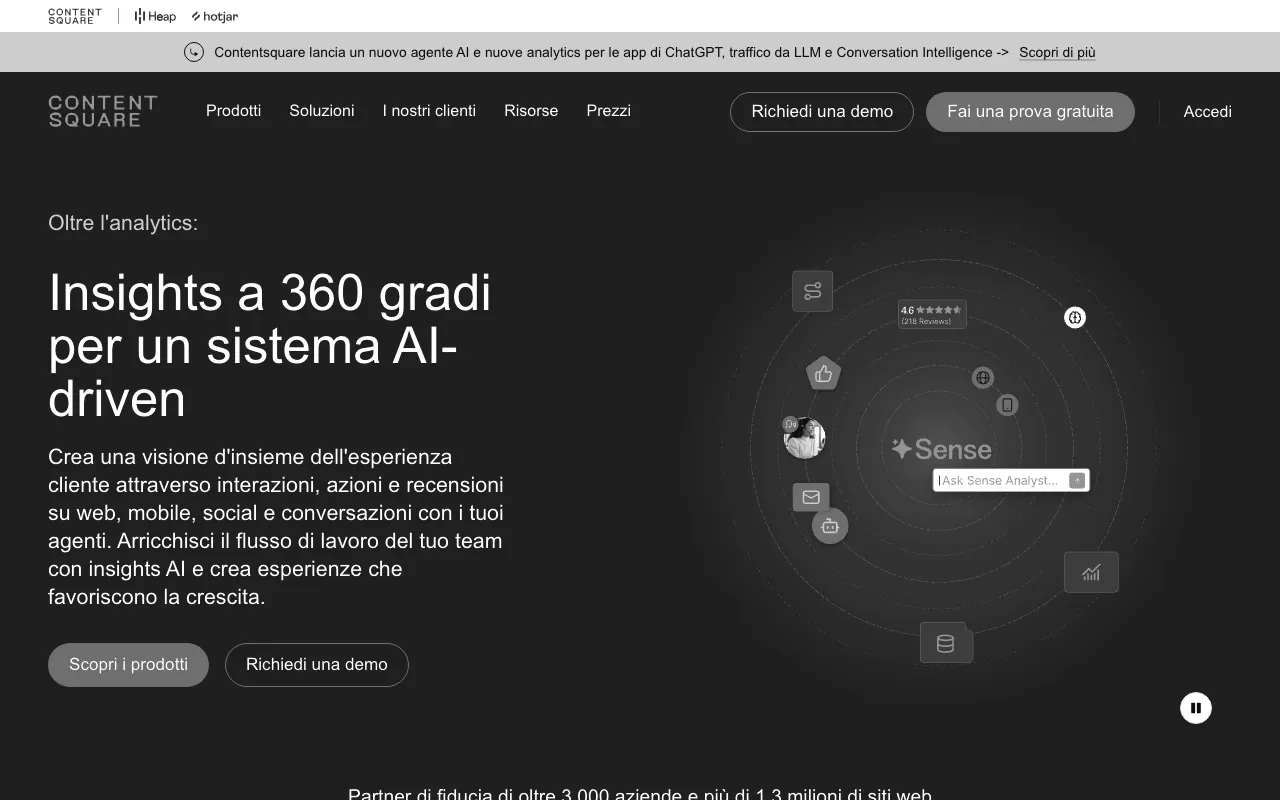Viewport: 1280px width, 800px height.
Task: Click the 4.6 star rating reviews badge
Action: click(x=932, y=314)
